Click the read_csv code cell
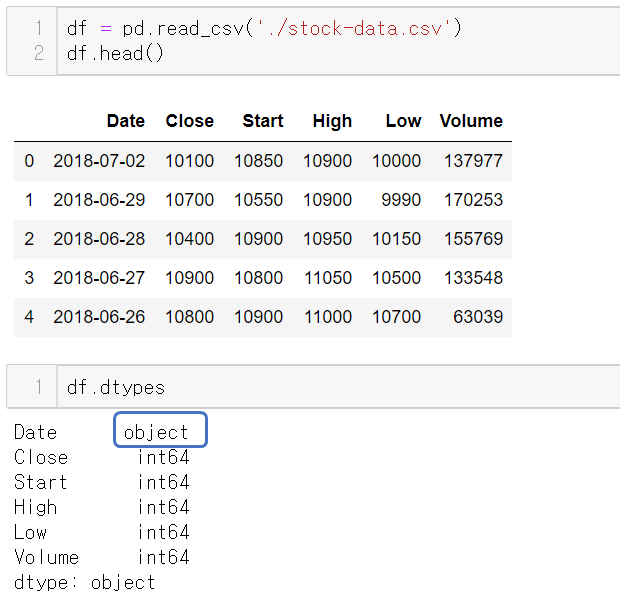The height and width of the screenshot is (615, 620). pos(338,41)
